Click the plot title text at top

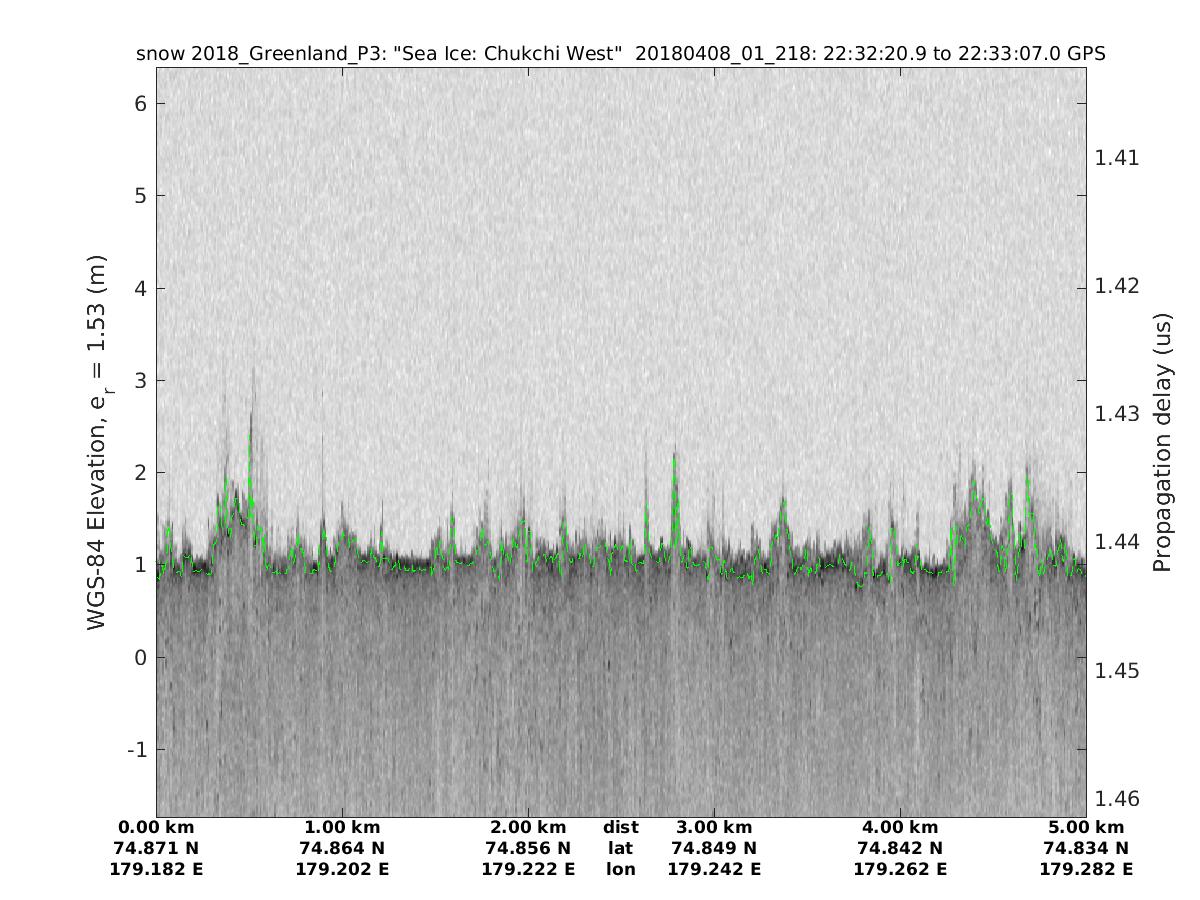coord(620,54)
